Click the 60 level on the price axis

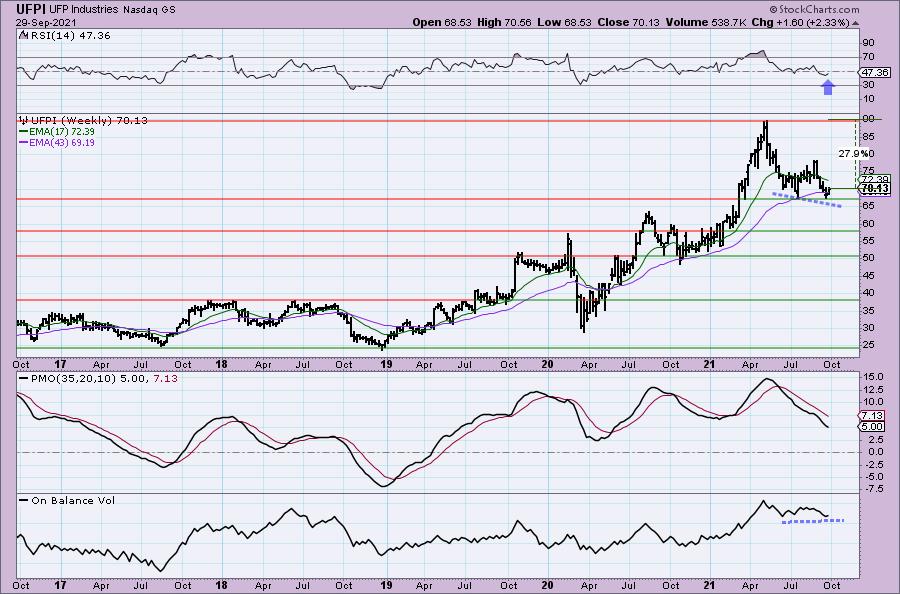tap(868, 223)
